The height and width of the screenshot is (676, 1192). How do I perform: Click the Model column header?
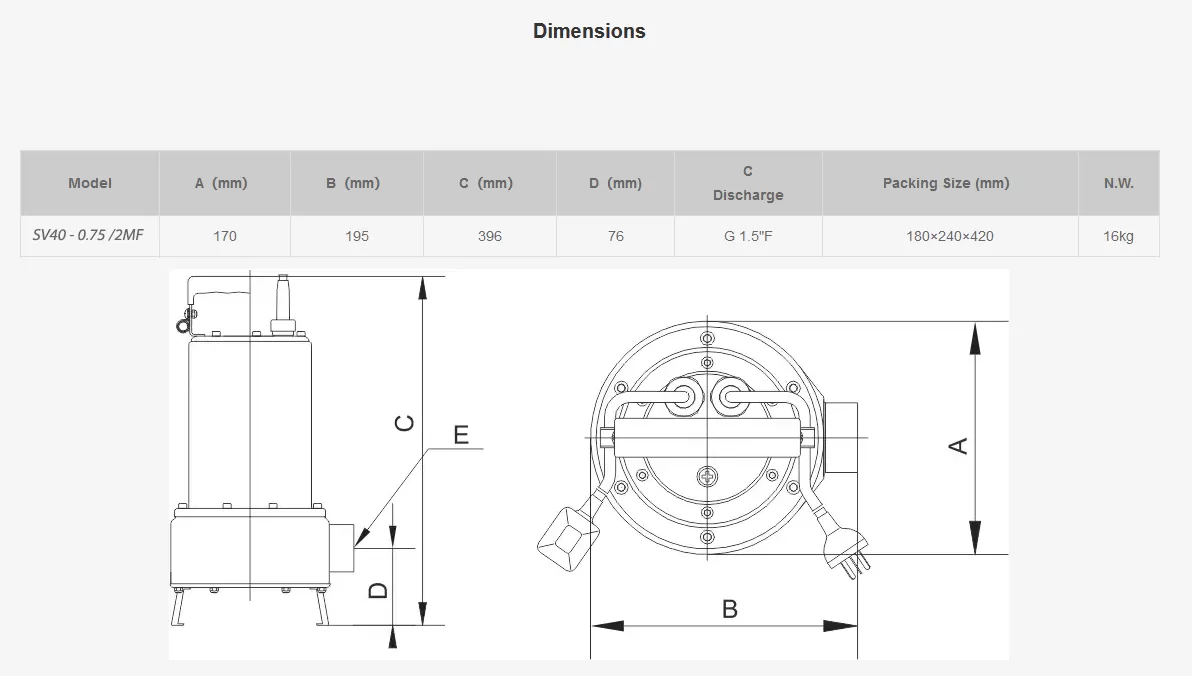tap(90, 183)
